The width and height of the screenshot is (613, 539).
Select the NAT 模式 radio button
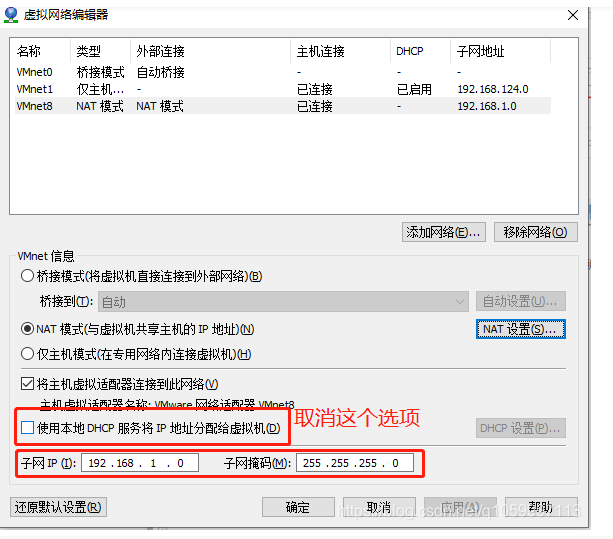pos(27,329)
